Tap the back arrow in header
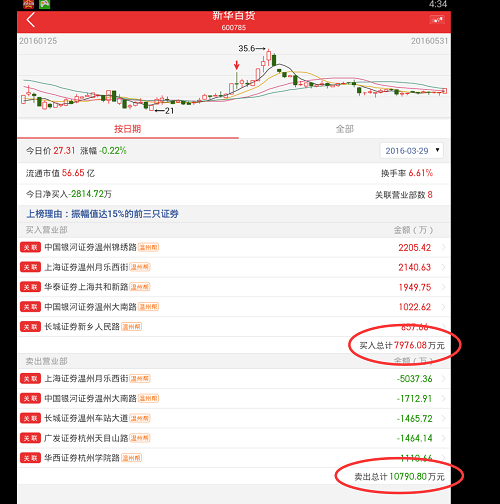Image resolution: width=500 pixels, height=504 pixels. (x=31, y=20)
